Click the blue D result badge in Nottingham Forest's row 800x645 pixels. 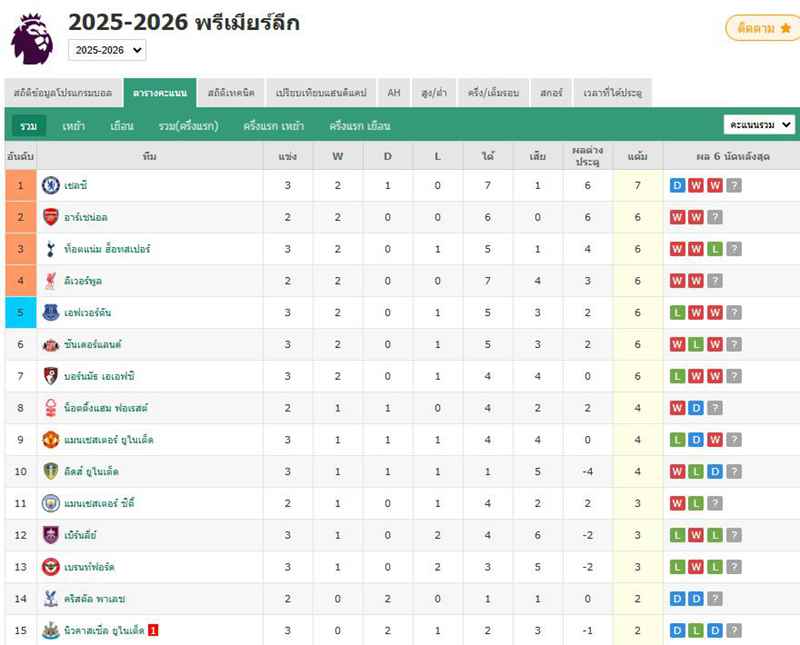[x=696, y=408]
